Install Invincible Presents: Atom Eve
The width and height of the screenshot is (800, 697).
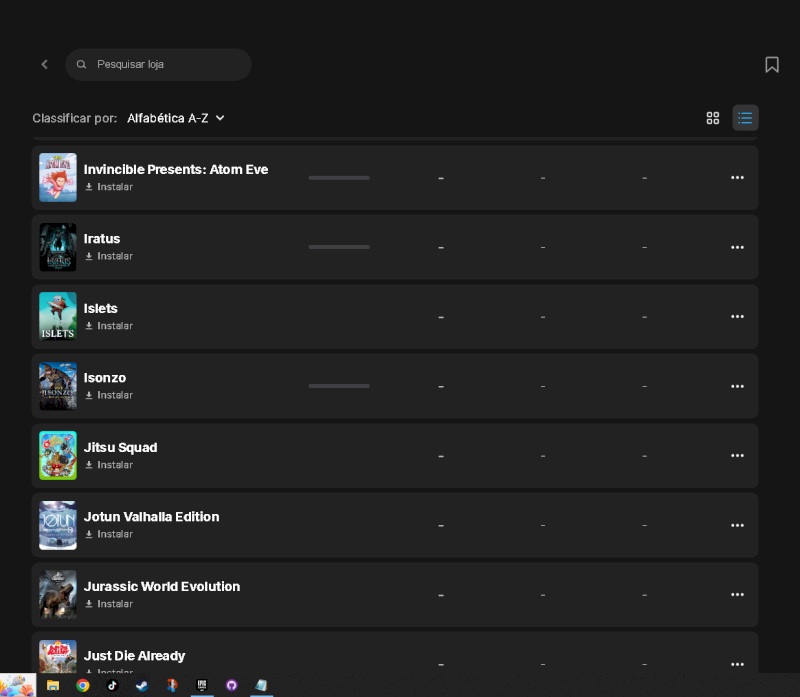coord(109,187)
